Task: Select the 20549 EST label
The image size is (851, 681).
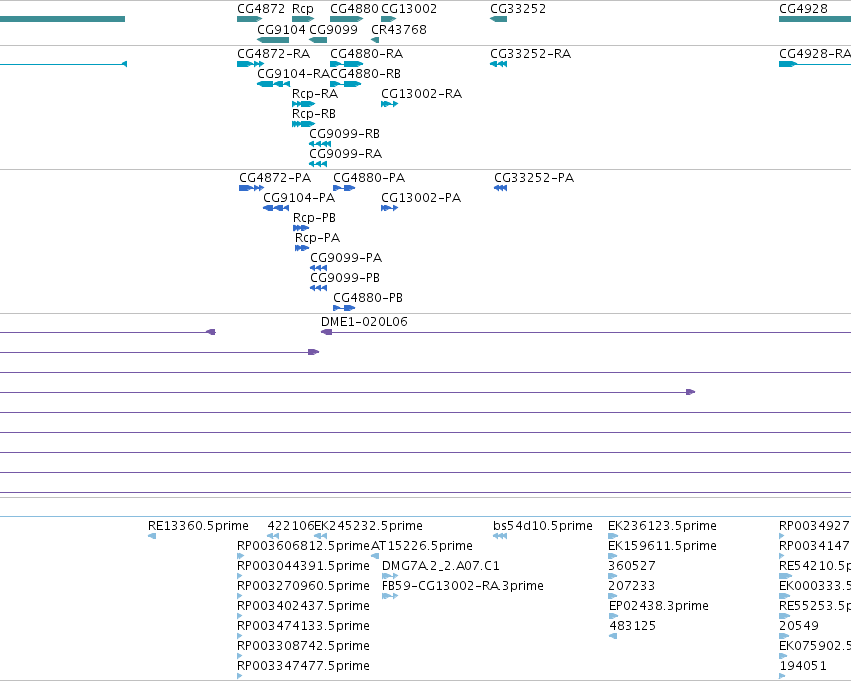Action: [x=799, y=626]
